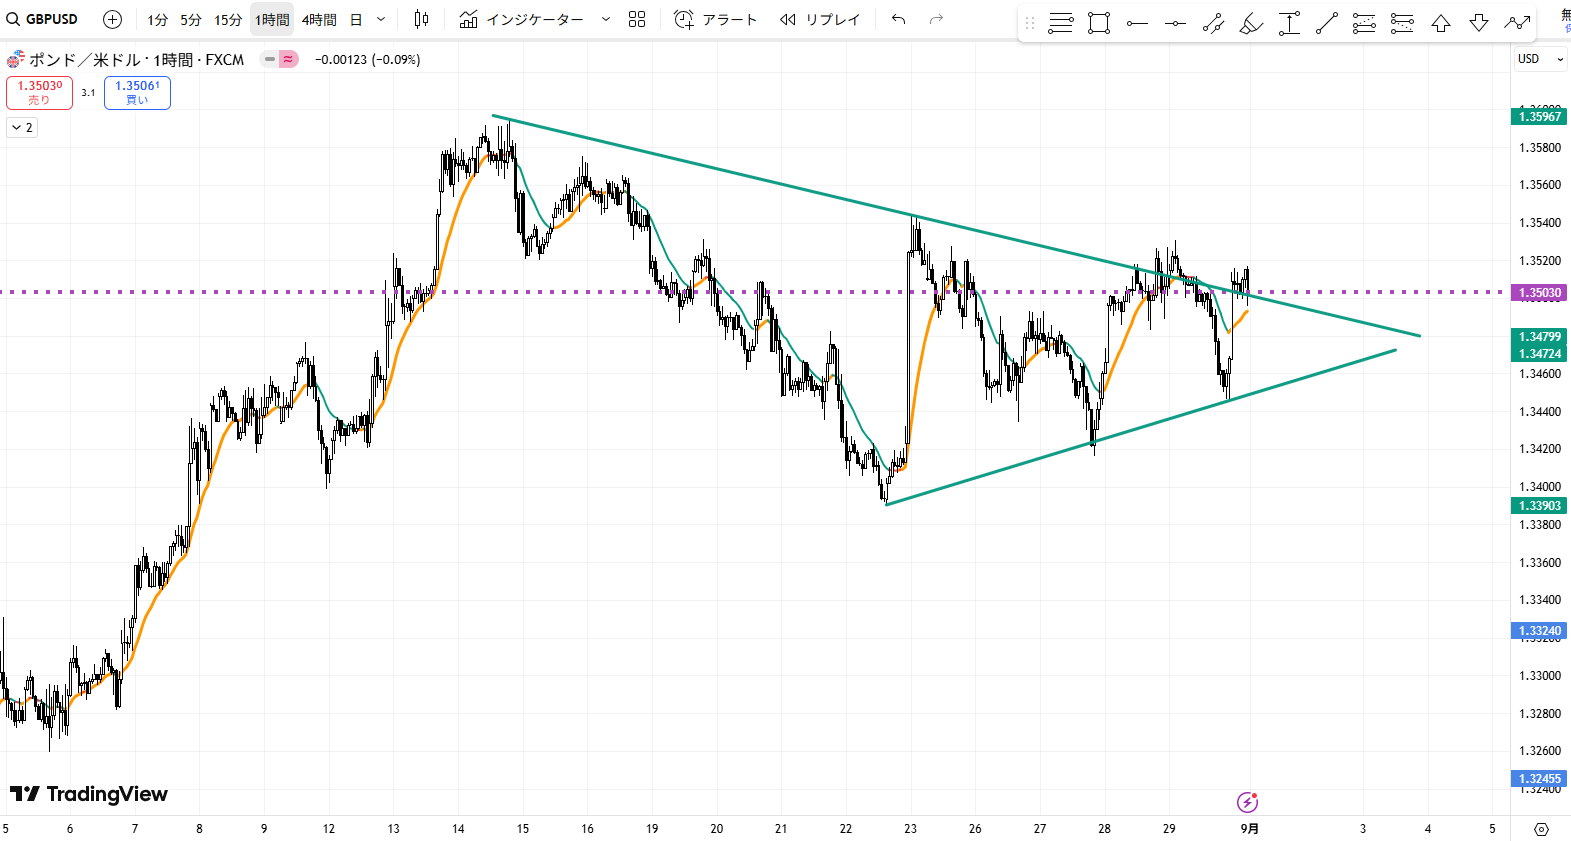Screen dimensions: 1571x841
Task: Click アラート alert button
Action: [x=715, y=19]
